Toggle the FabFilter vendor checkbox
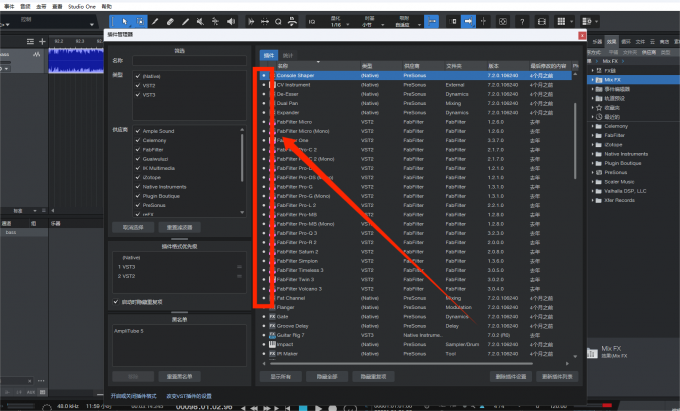Image resolution: width=680 pixels, height=411 pixels. (x=138, y=150)
